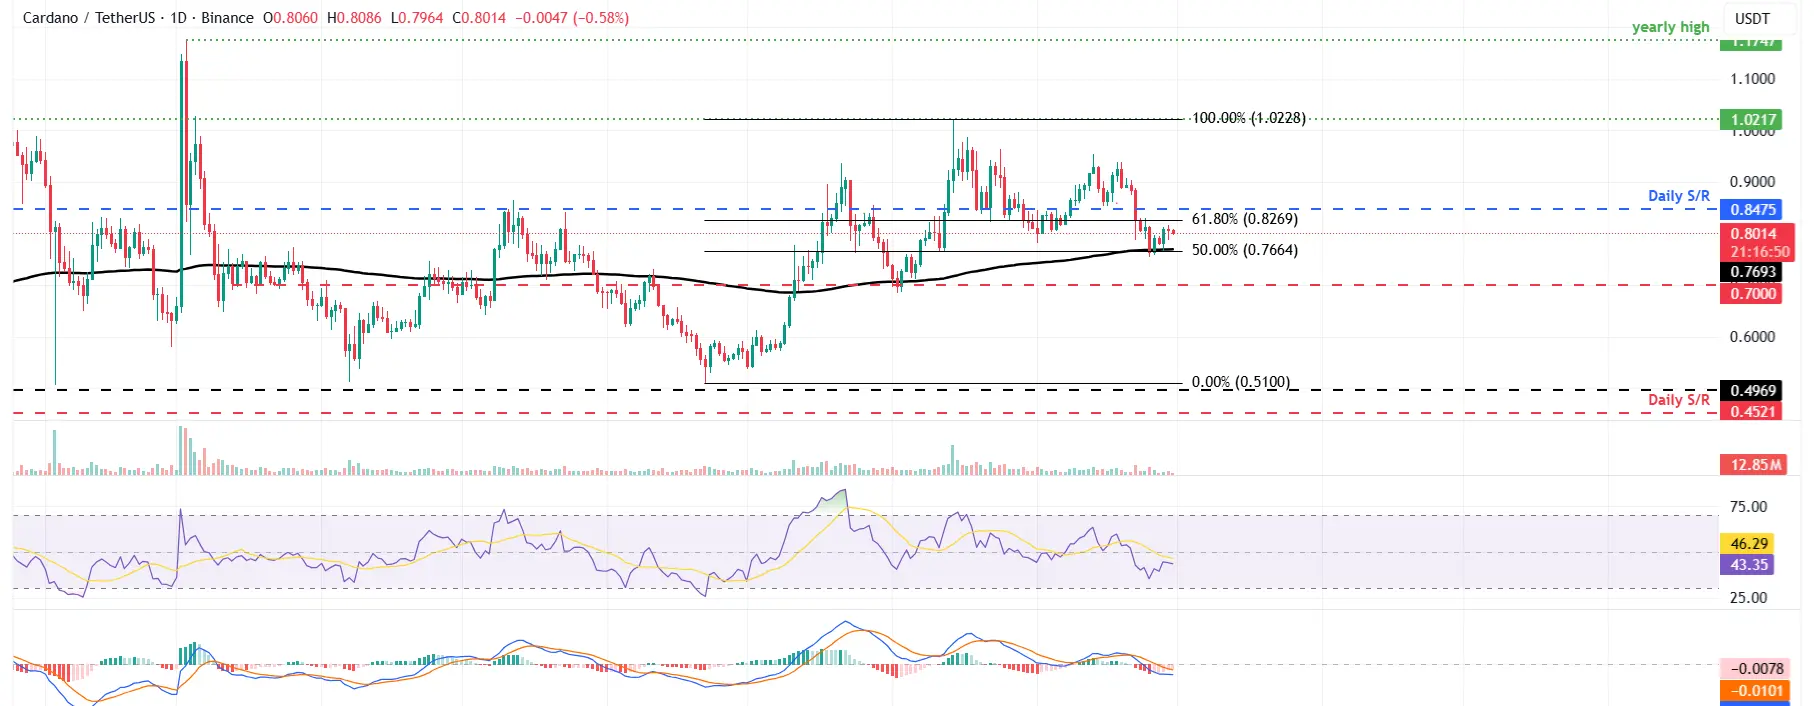Click the blue "Daily S/R" label near 0.8475
This screenshot has width=1814, height=706.
pos(1678,196)
